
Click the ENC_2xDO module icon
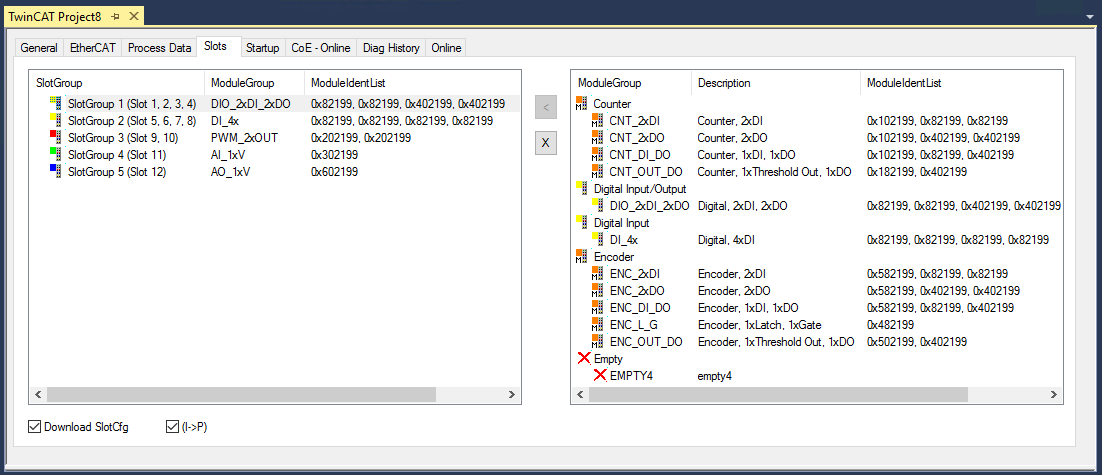coord(598,289)
